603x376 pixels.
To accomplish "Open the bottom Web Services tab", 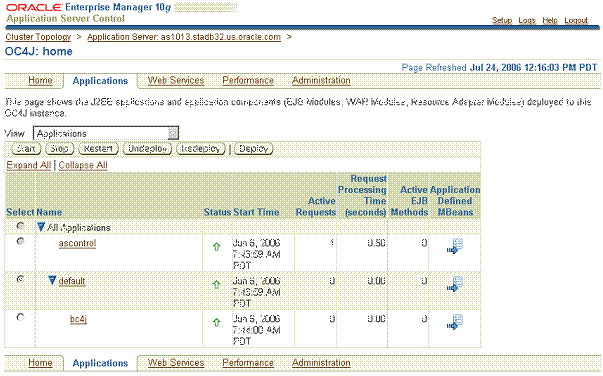I will (x=176, y=363).
